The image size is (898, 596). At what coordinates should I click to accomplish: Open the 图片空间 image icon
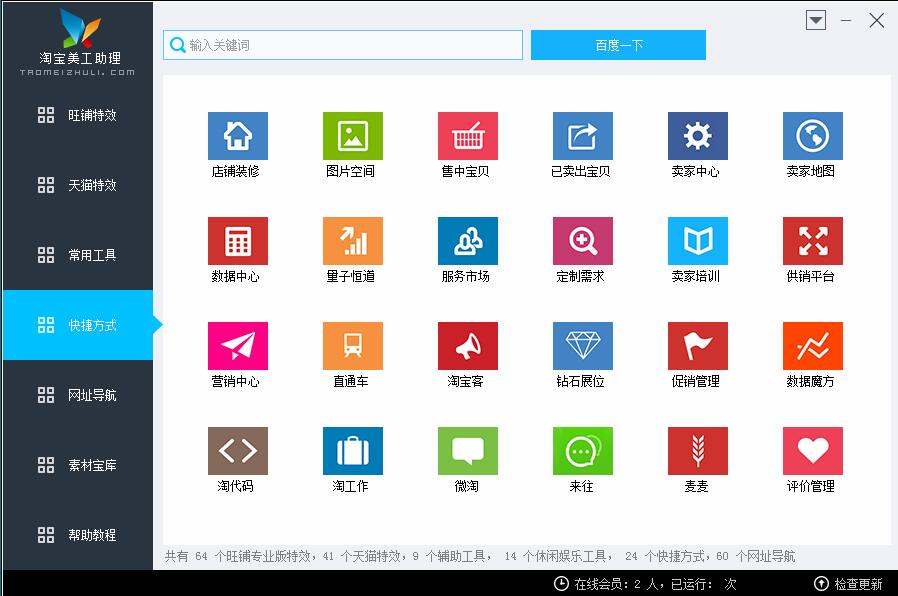coord(353,136)
